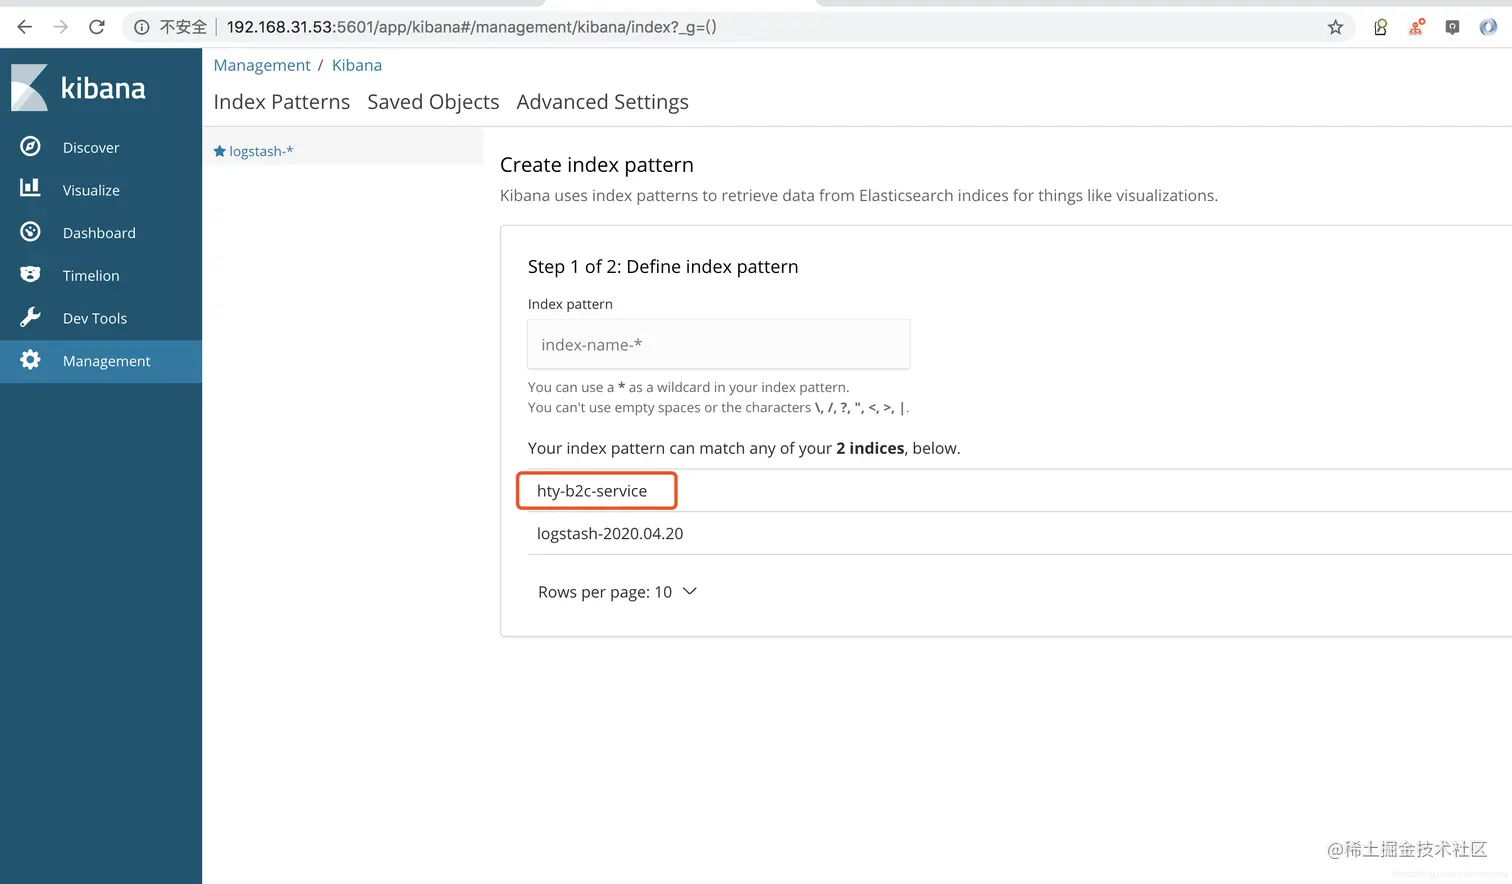Click the Dev Tools wrench icon
This screenshot has height=884, width=1512.
point(31,317)
